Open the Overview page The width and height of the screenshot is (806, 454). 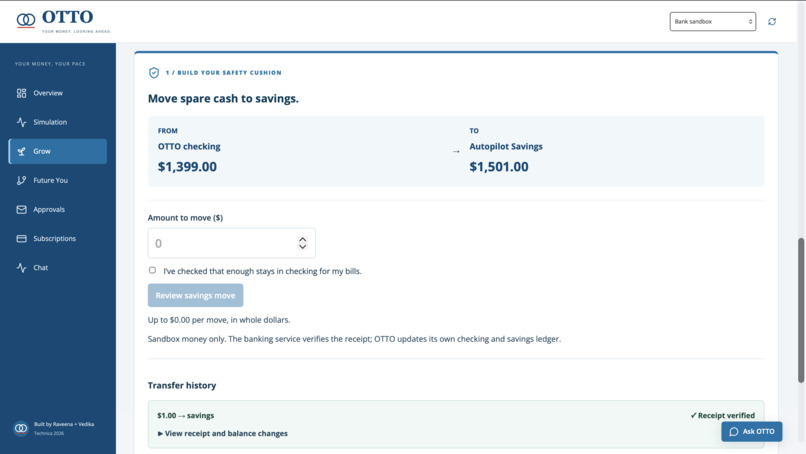click(x=58, y=93)
